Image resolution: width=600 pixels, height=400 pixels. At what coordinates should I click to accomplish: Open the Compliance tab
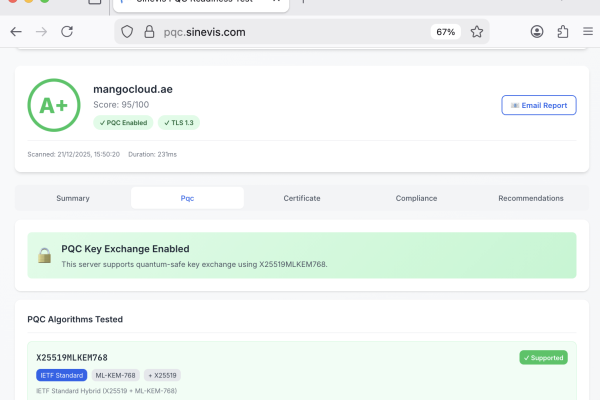(416, 198)
